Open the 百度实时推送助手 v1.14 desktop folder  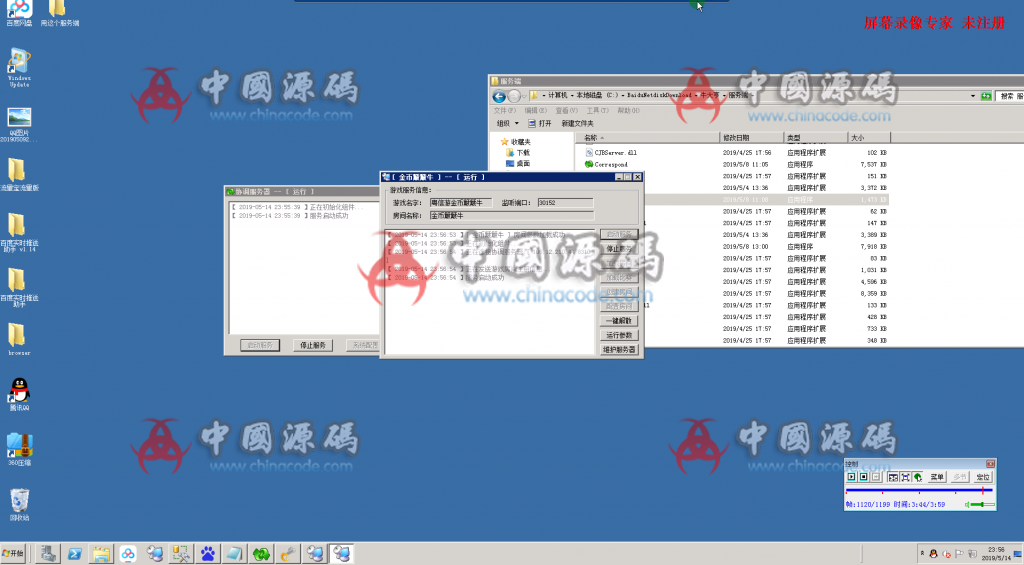point(19,232)
